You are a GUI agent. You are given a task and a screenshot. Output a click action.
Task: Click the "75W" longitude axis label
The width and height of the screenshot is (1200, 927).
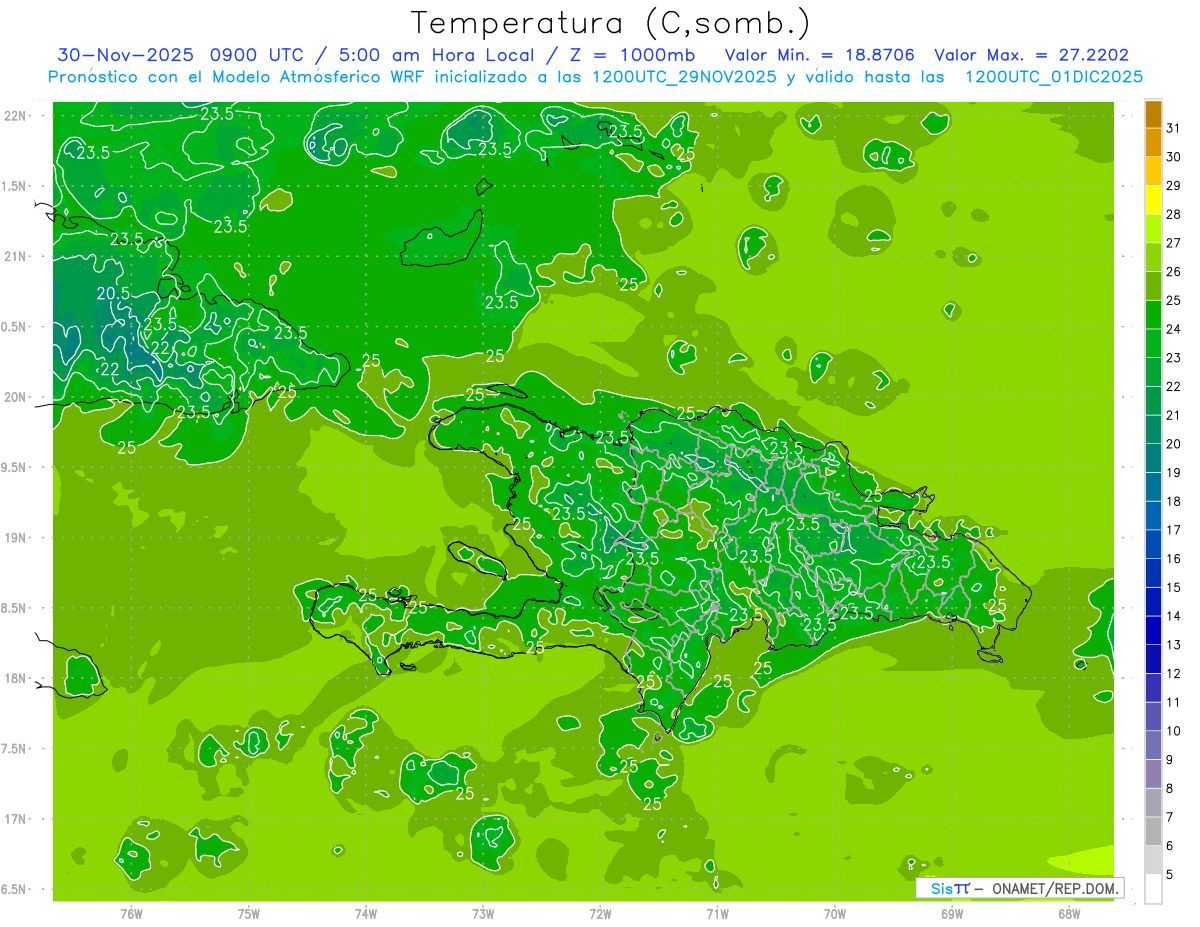tap(249, 914)
